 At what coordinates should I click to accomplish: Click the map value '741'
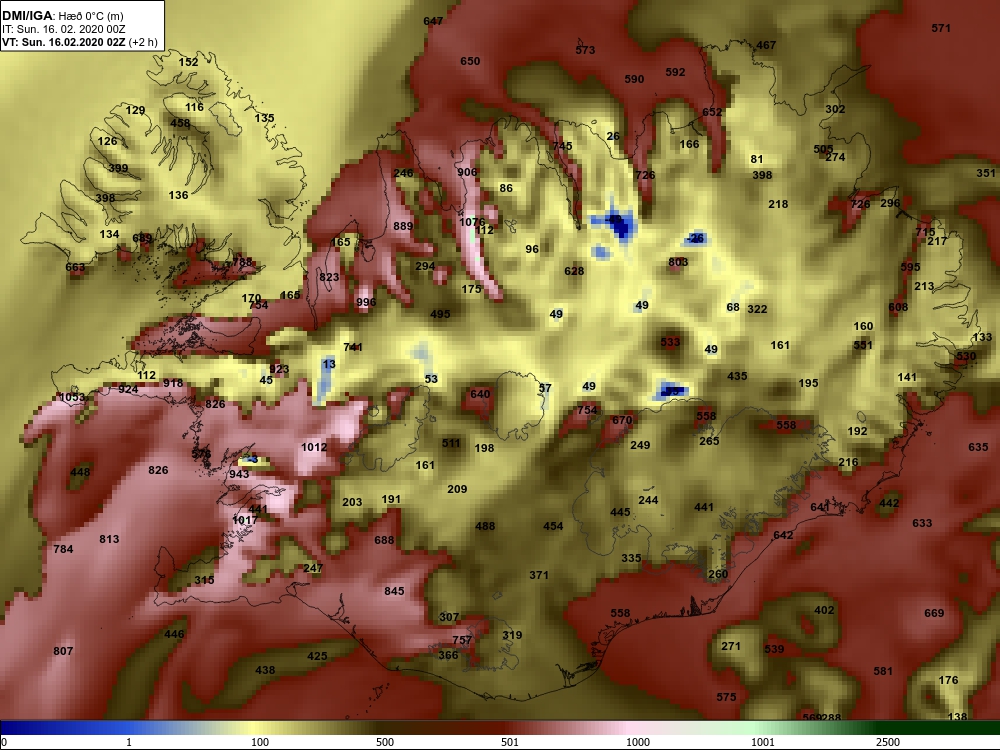pyautogui.click(x=353, y=347)
